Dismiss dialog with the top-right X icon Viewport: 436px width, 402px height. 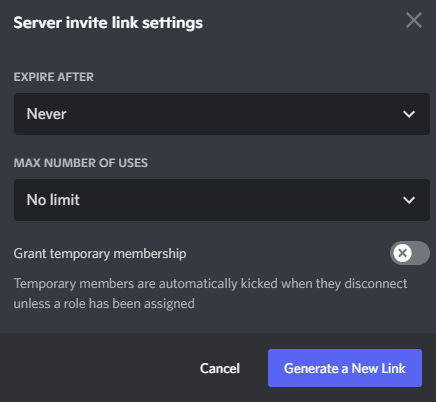click(414, 20)
